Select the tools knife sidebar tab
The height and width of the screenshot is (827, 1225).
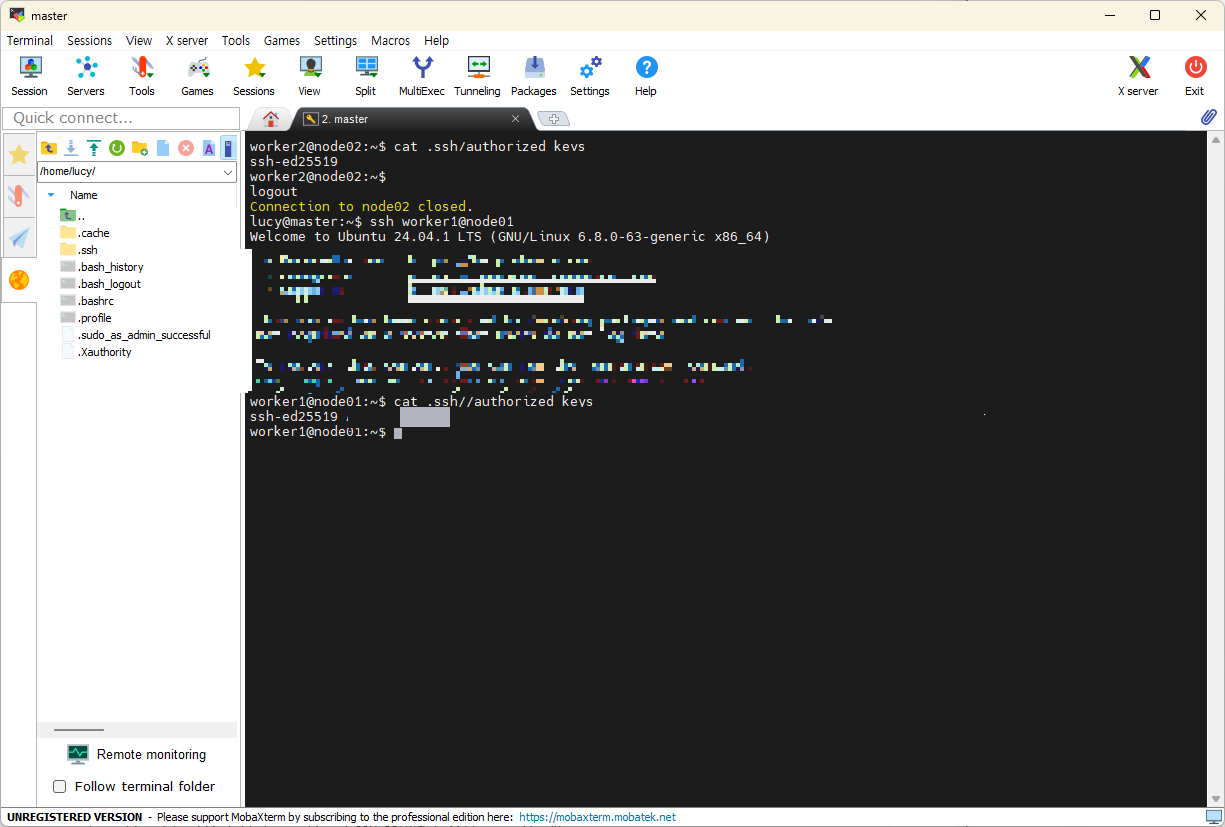(19, 195)
